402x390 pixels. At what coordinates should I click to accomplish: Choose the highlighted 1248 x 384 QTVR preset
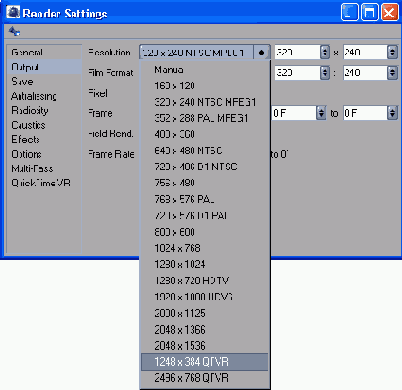click(x=205, y=362)
